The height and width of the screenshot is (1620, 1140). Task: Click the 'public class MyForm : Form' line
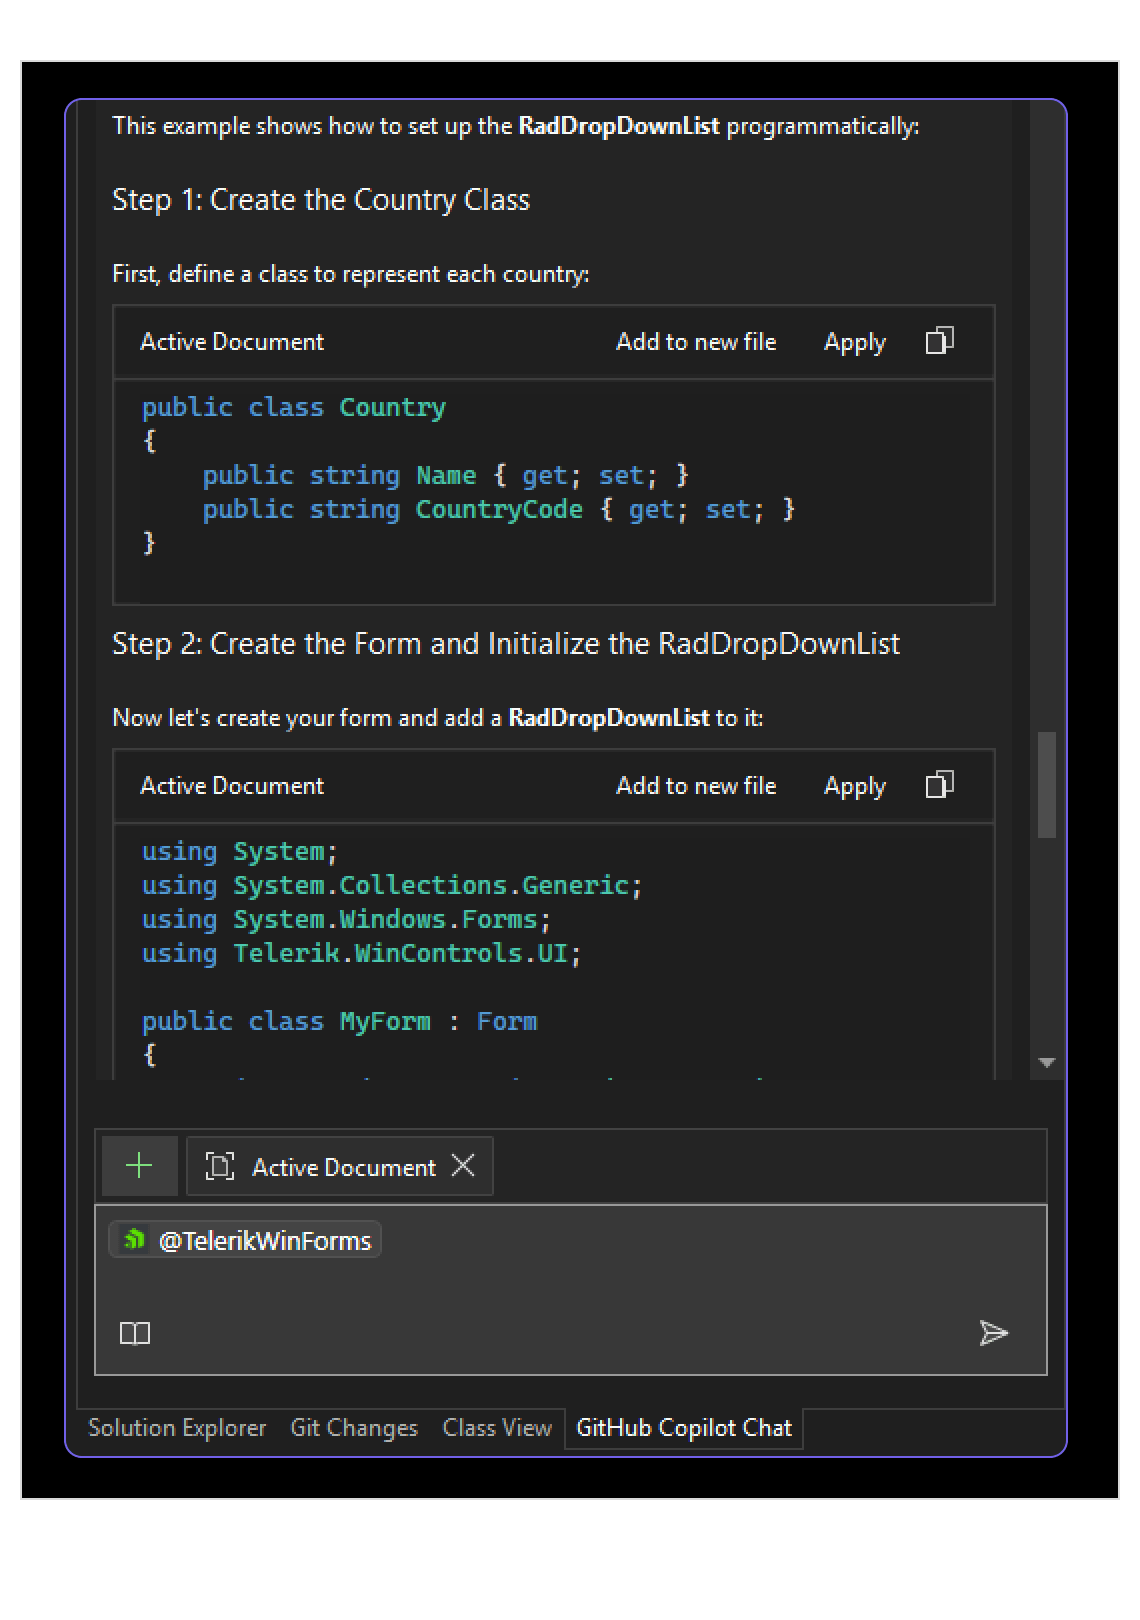(339, 1022)
